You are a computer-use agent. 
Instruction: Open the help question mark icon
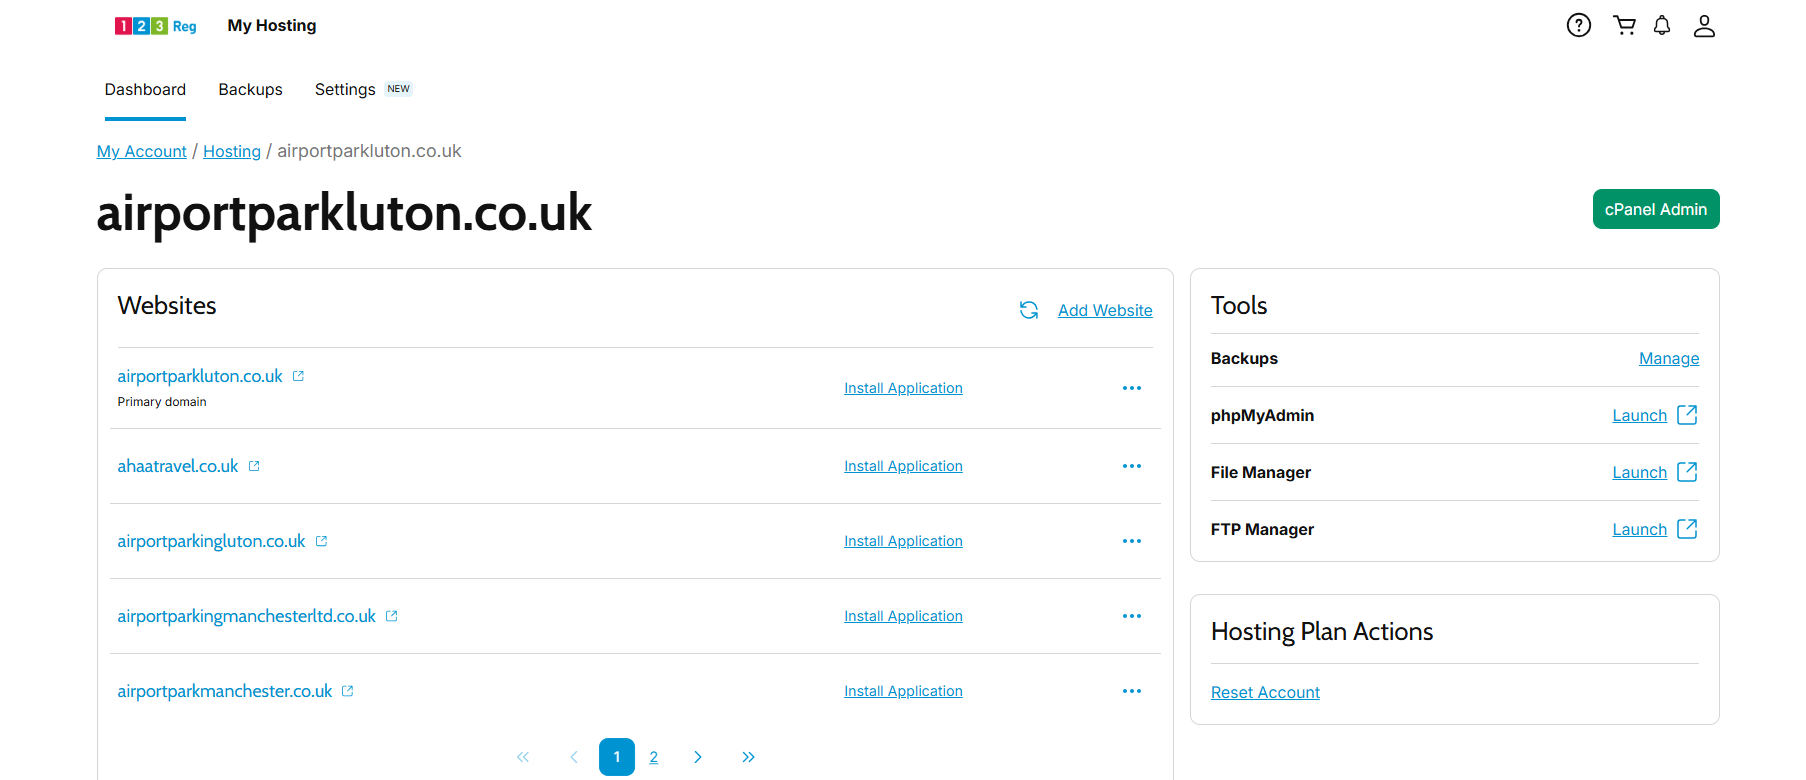[1578, 25]
